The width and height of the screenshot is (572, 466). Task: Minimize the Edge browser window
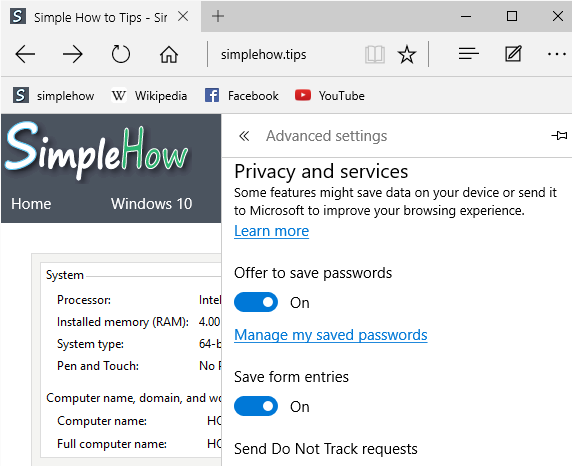(x=466, y=16)
